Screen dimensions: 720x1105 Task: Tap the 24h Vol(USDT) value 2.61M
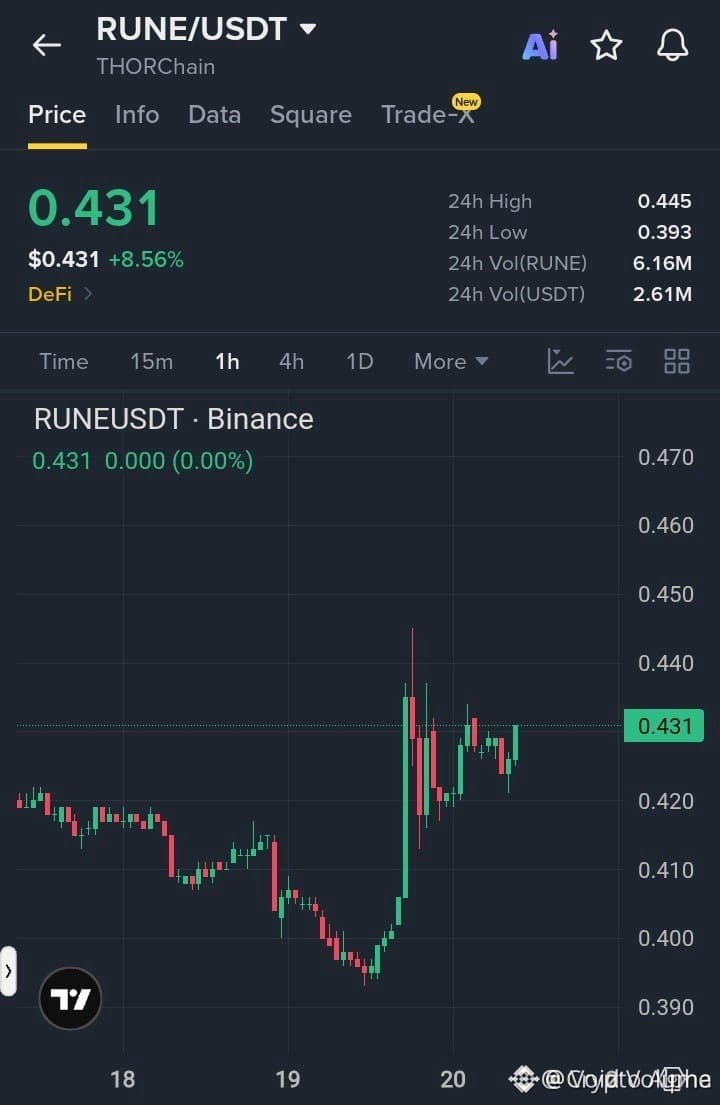[662, 295]
